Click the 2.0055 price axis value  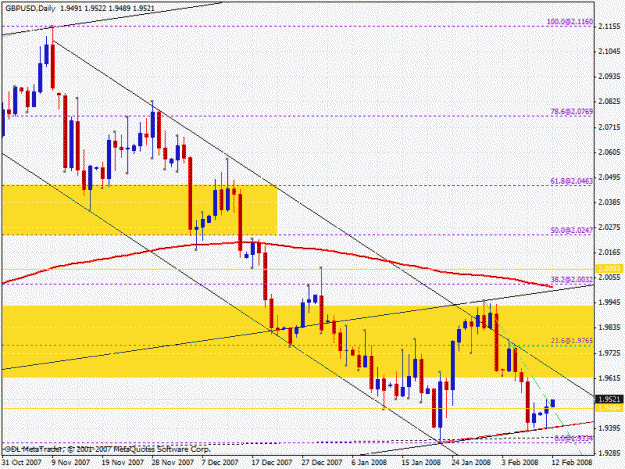click(609, 277)
